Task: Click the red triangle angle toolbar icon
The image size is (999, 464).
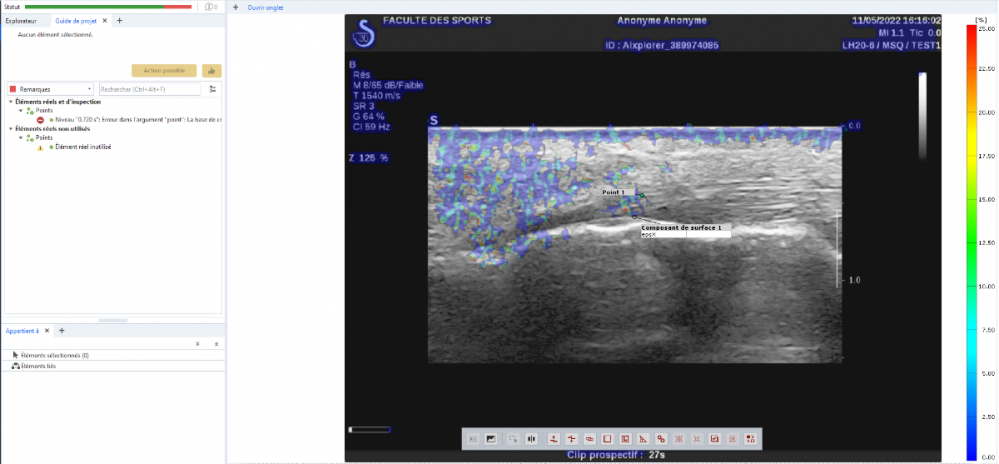Action: coord(643,439)
